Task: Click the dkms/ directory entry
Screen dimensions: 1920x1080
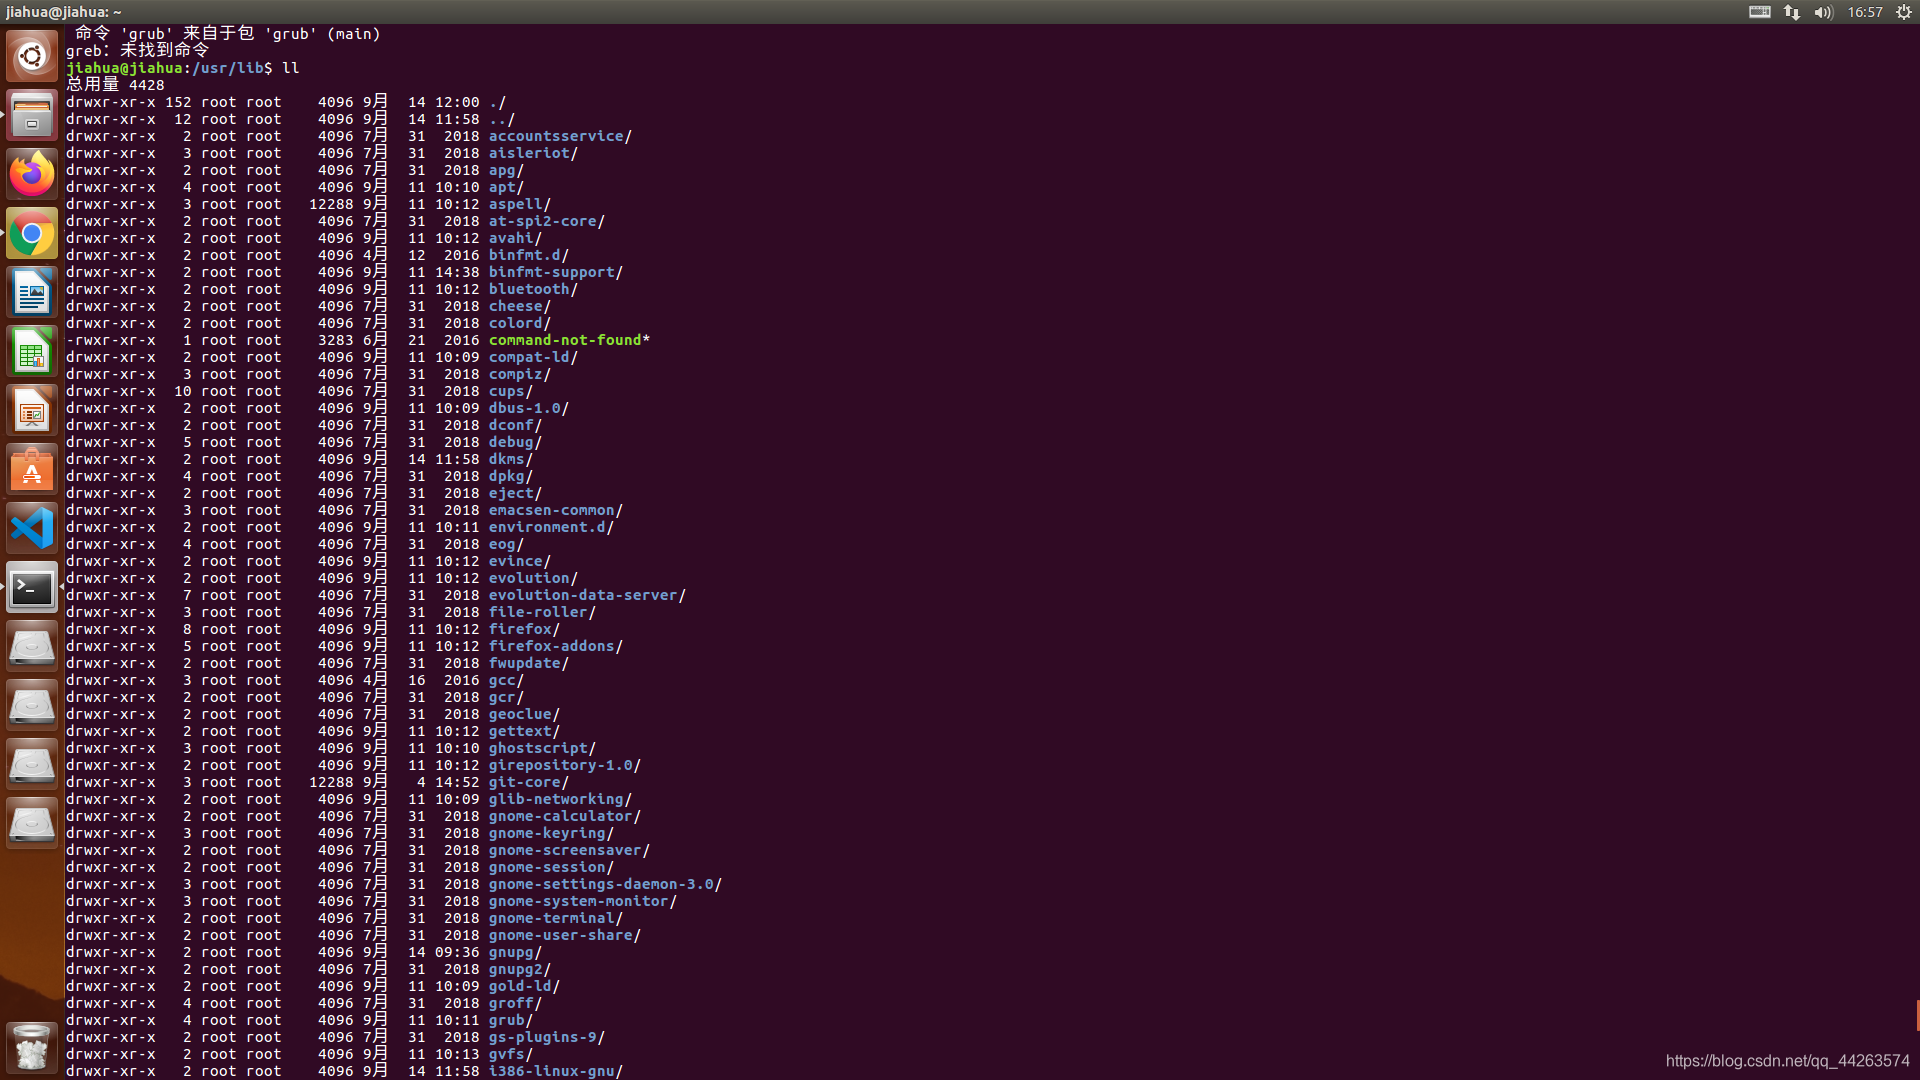Action: pos(511,459)
